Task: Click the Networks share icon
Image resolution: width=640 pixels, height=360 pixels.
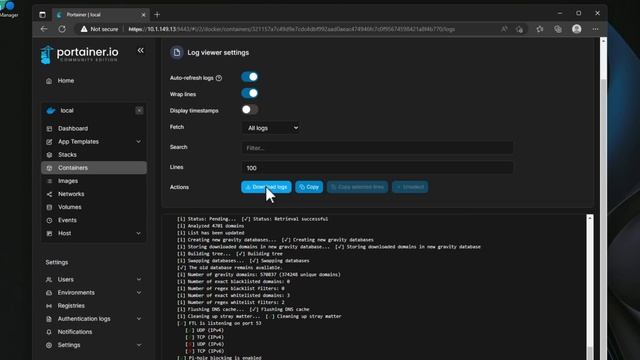Action: point(49,194)
